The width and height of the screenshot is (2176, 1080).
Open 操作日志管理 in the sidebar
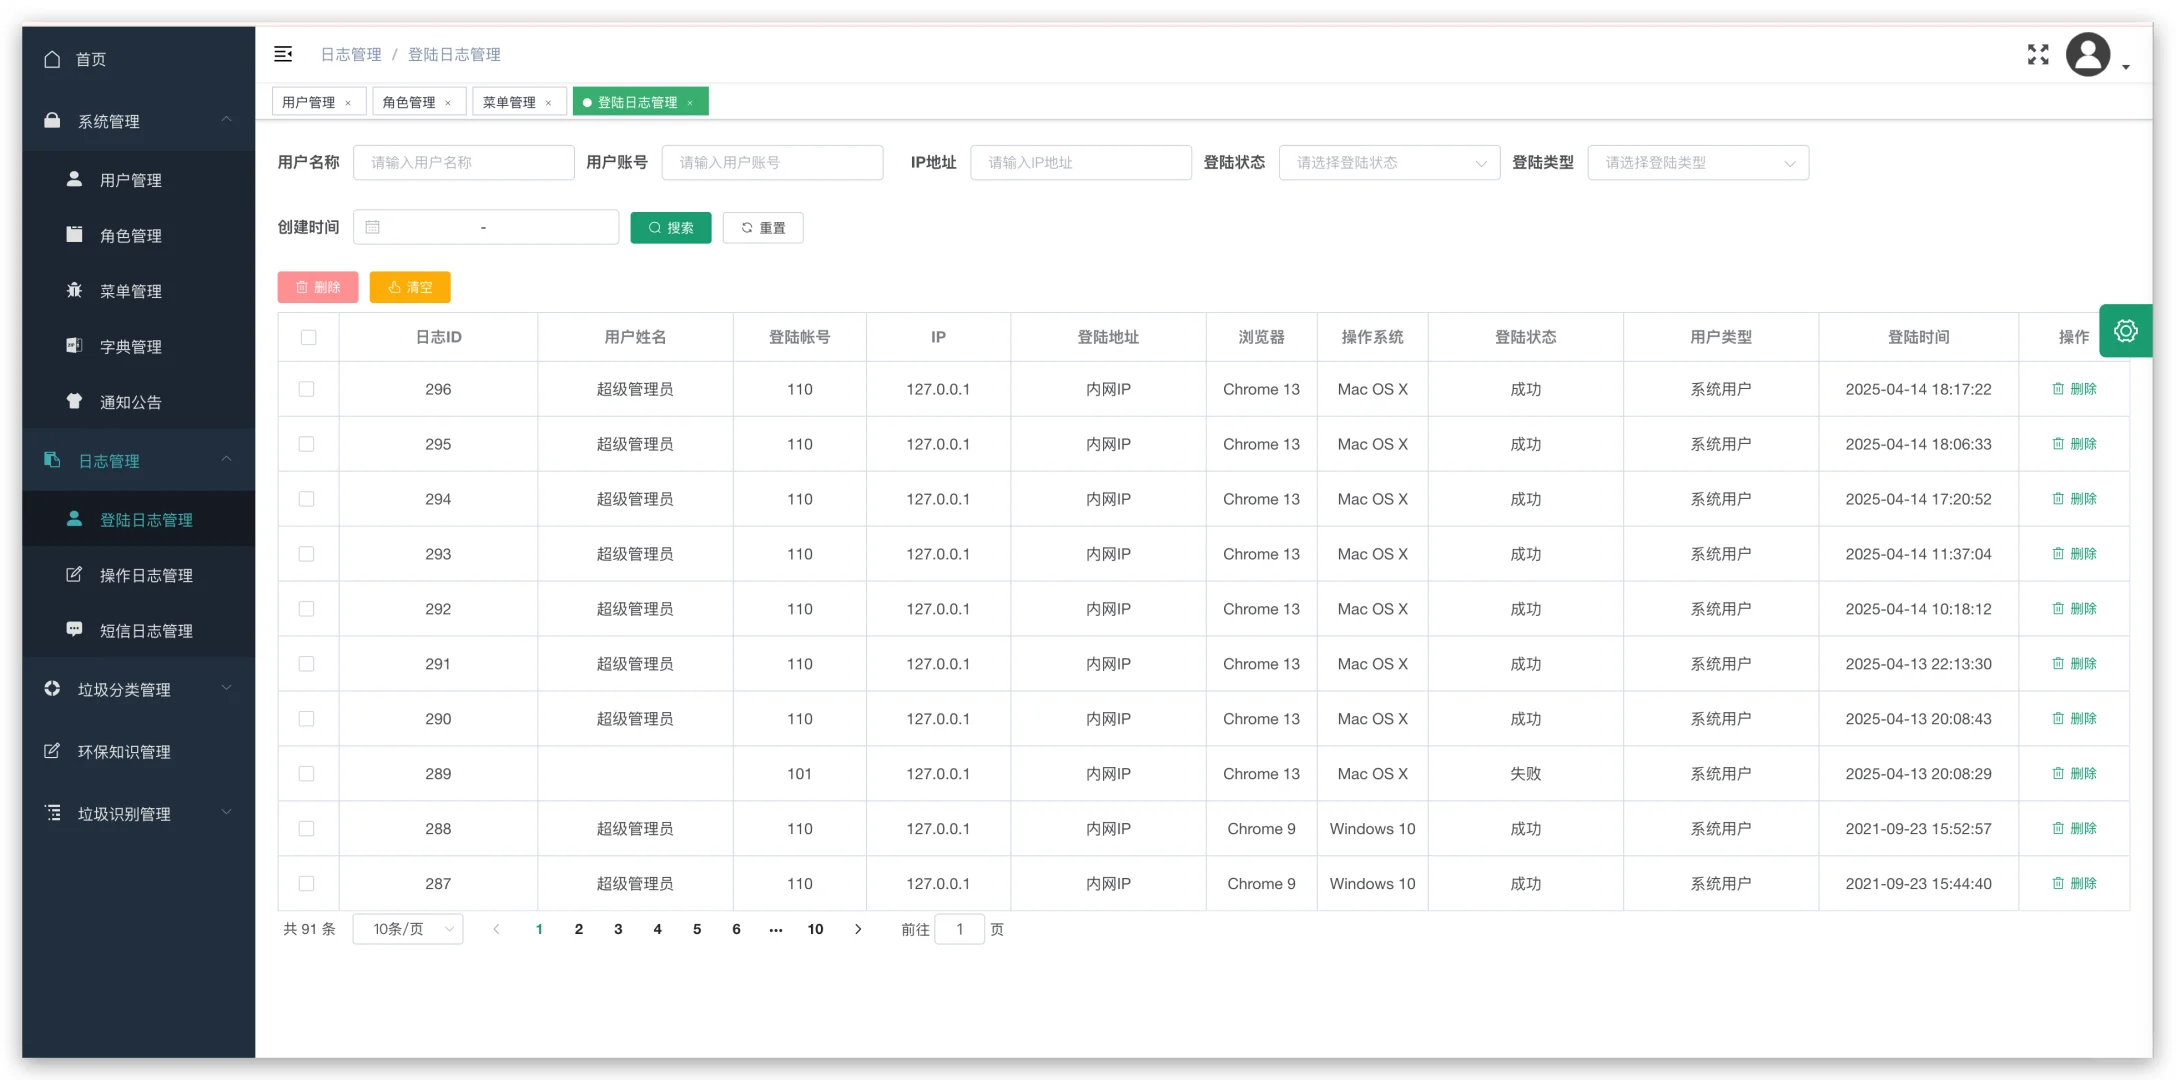[x=146, y=575]
